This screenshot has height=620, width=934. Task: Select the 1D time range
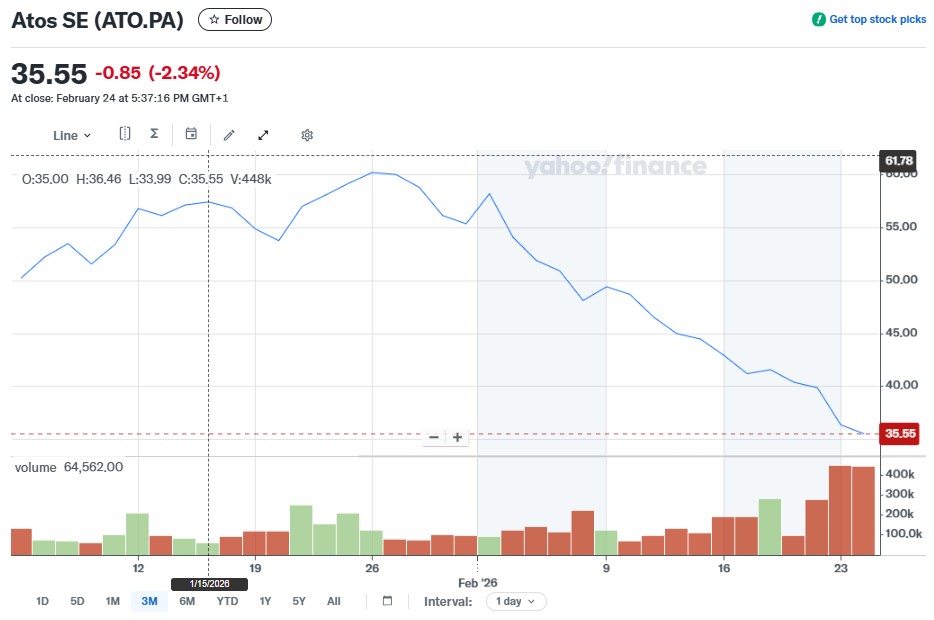coord(42,601)
